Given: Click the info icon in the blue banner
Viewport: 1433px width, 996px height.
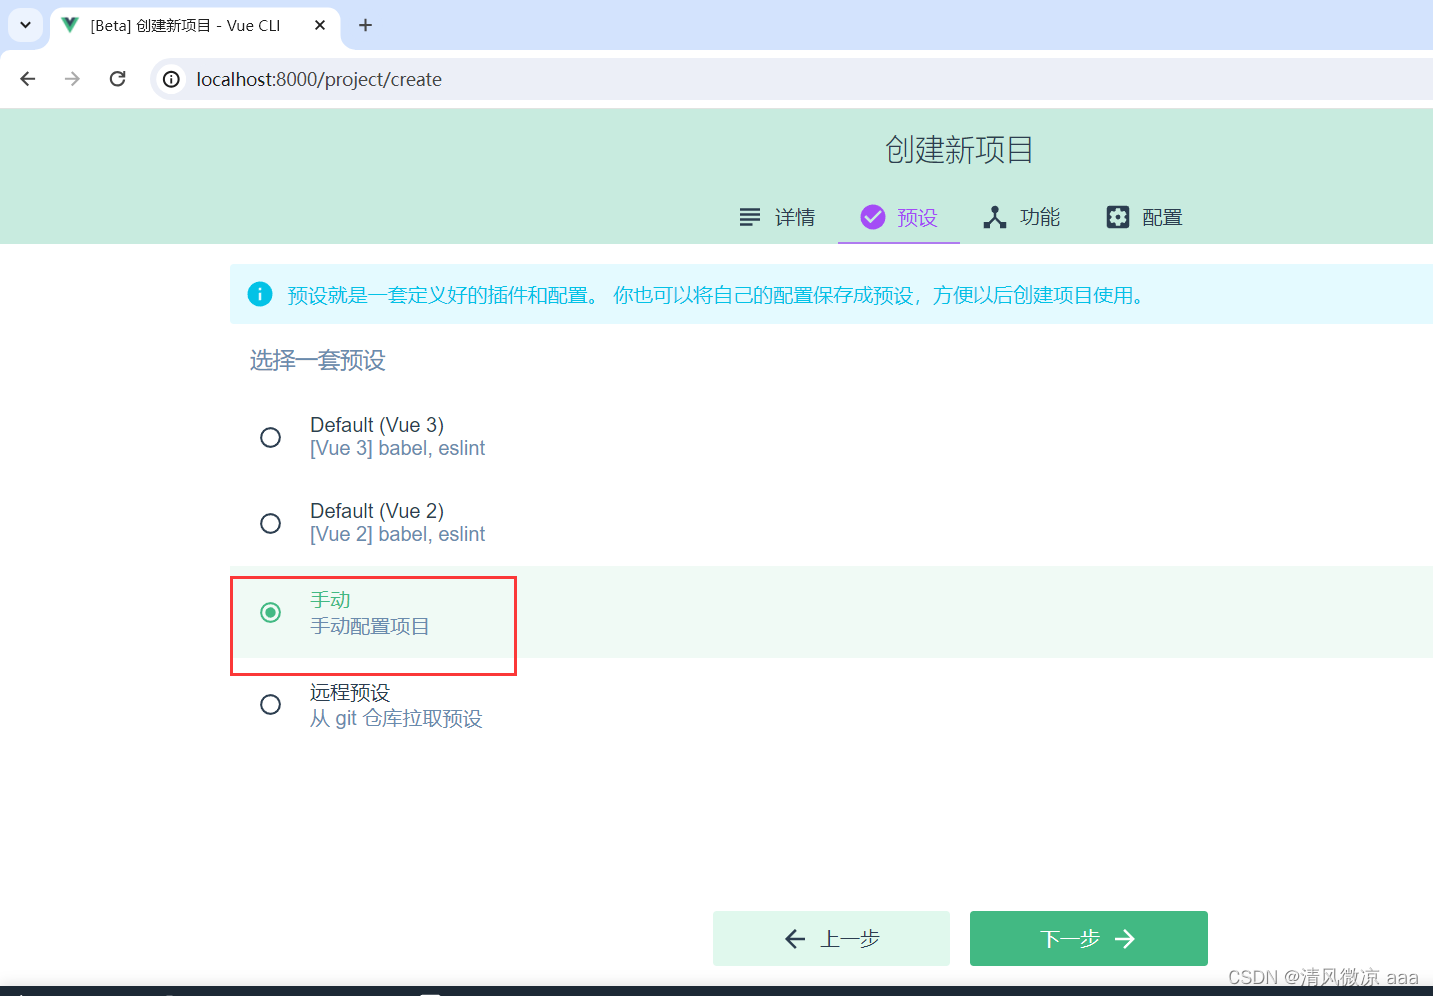Looking at the screenshot, I should click(x=260, y=294).
